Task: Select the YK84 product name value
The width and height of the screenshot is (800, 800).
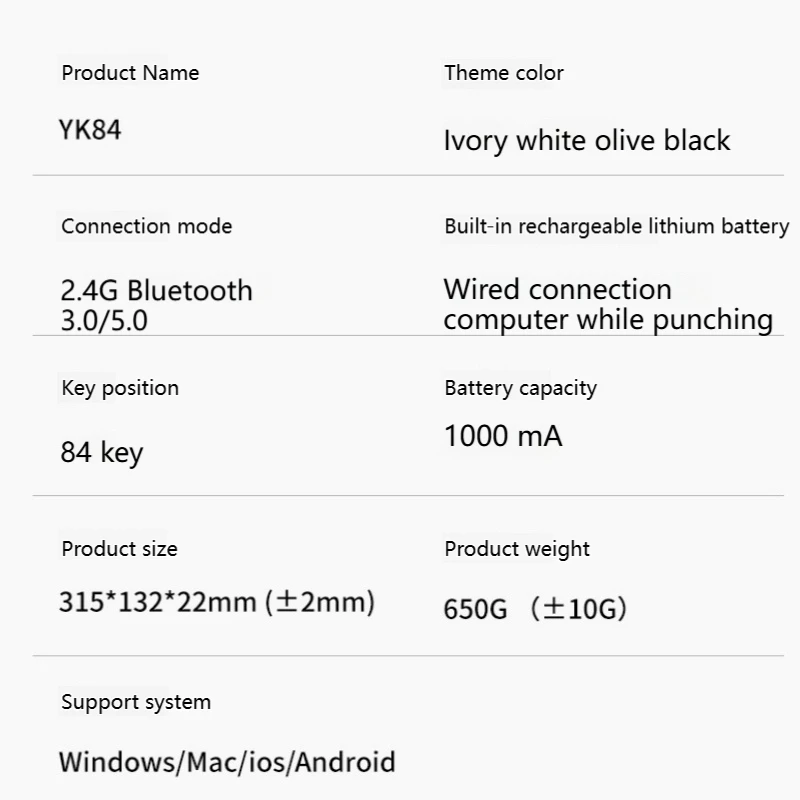Action: point(90,130)
